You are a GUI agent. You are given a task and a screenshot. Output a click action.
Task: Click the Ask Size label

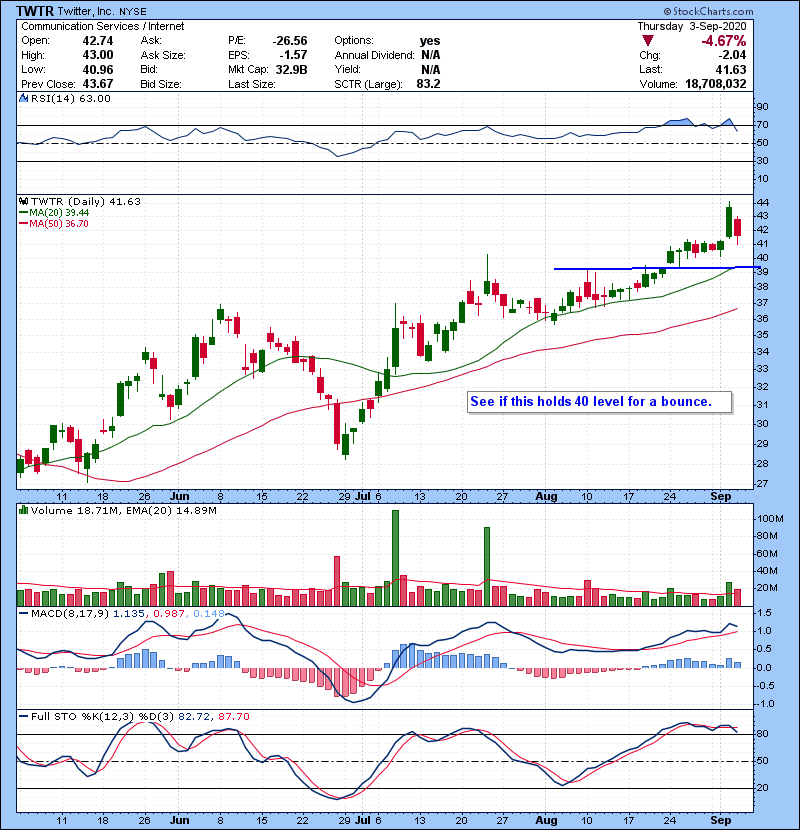(163, 55)
